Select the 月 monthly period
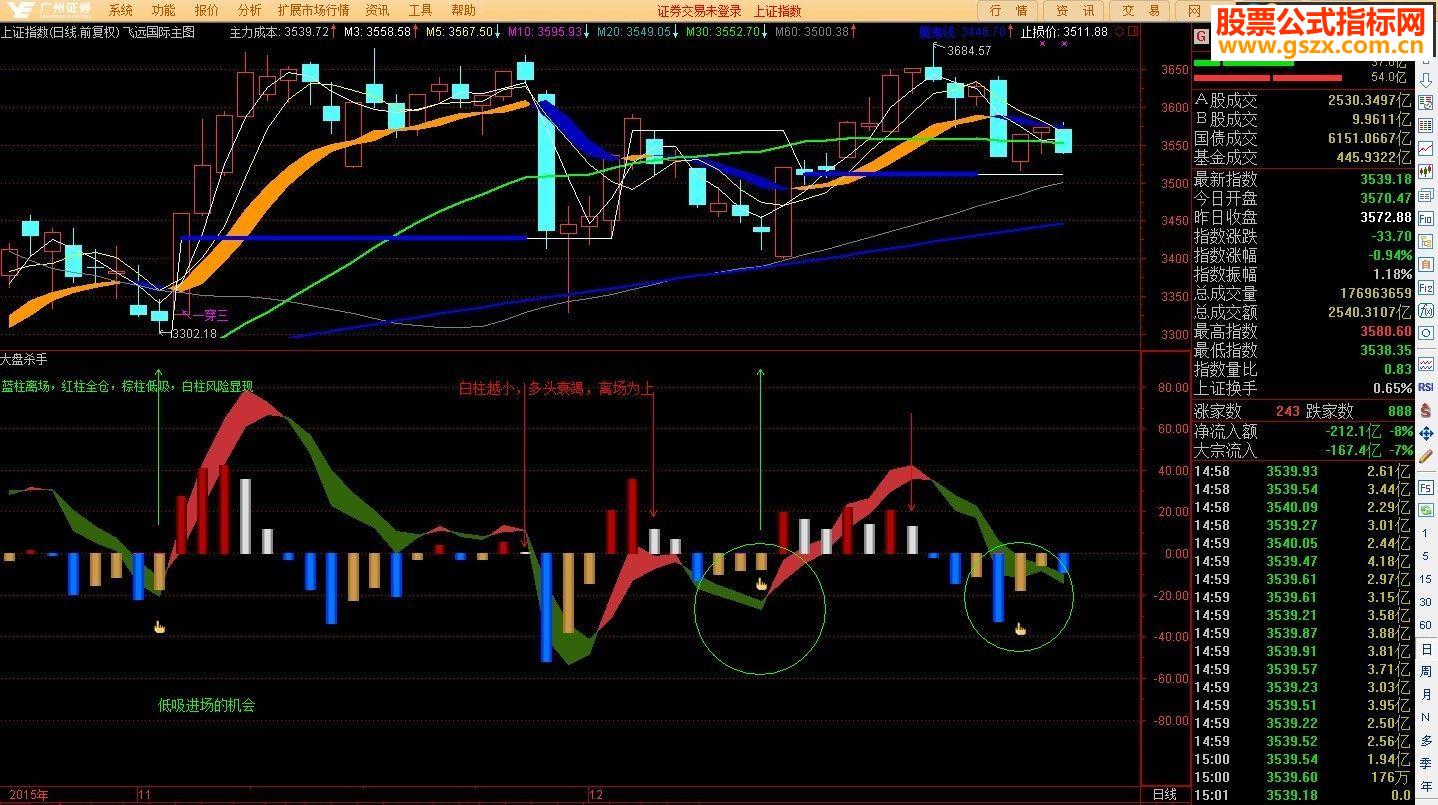1438x805 pixels. pos(1426,695)
